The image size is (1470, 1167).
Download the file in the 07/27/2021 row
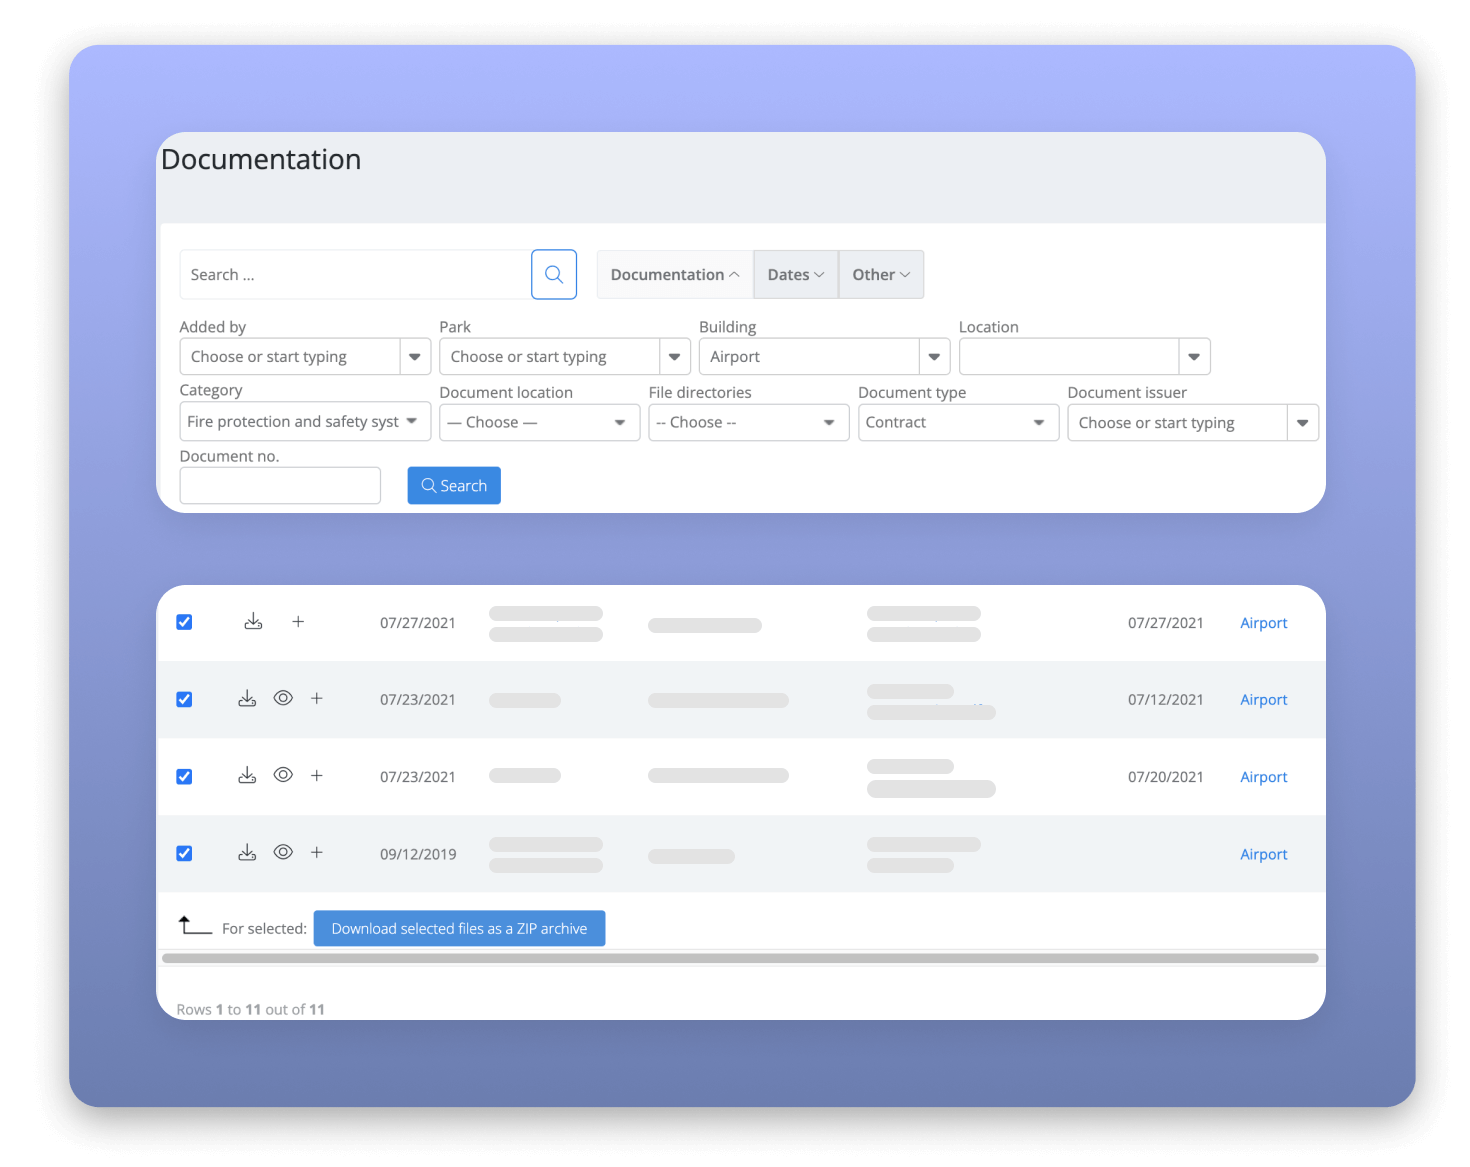click(253, 622)
